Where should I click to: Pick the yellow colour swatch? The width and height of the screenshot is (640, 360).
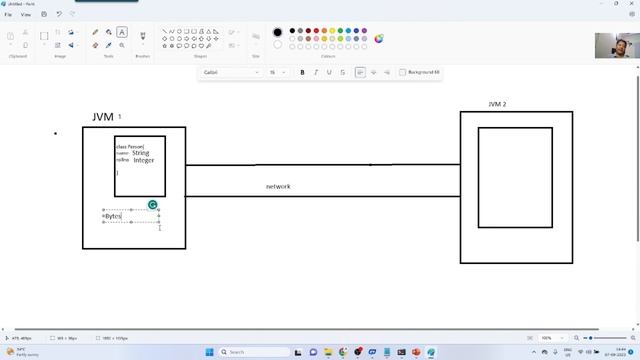coord(332,31)
